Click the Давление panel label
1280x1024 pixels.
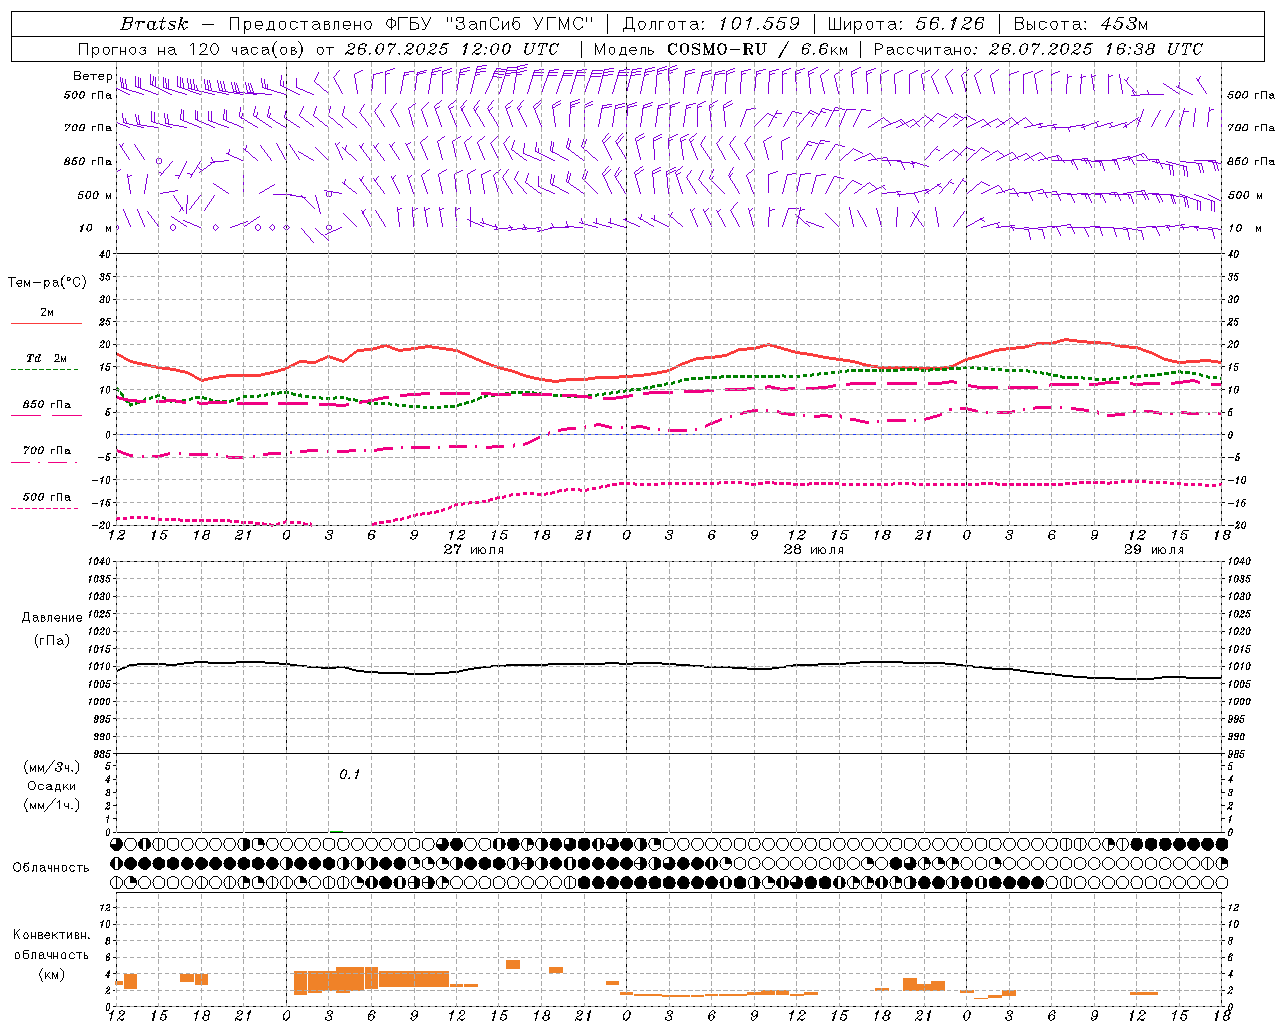click(x=52, y=618)
